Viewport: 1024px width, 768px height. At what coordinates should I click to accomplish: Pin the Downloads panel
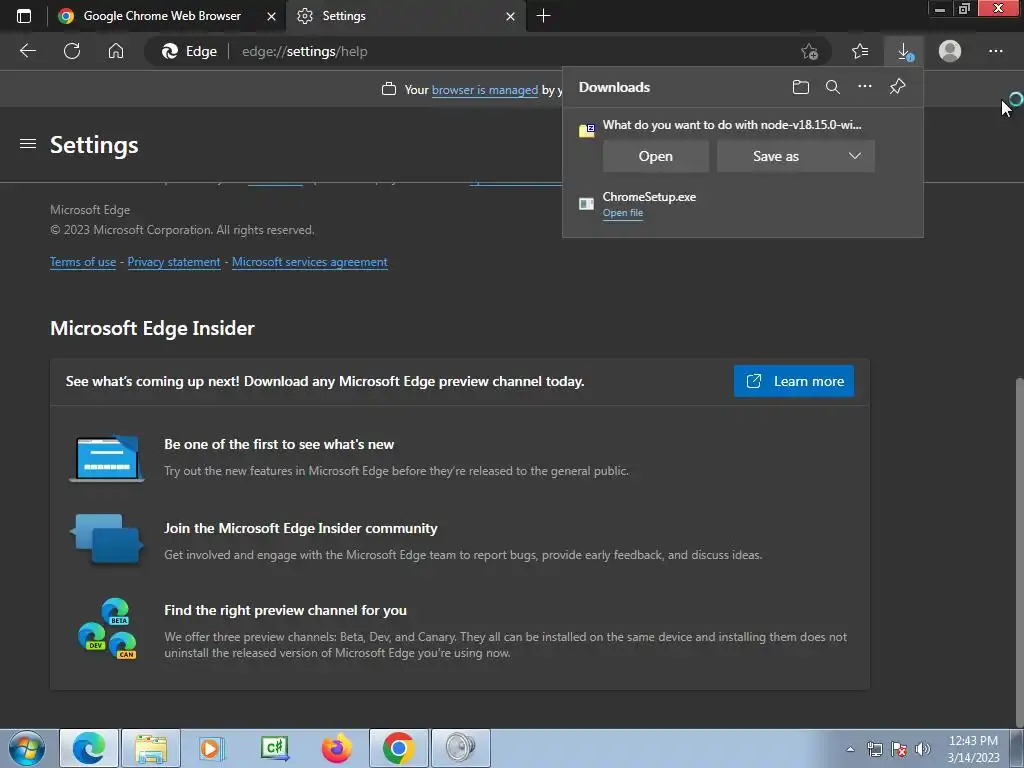point(897,86)
